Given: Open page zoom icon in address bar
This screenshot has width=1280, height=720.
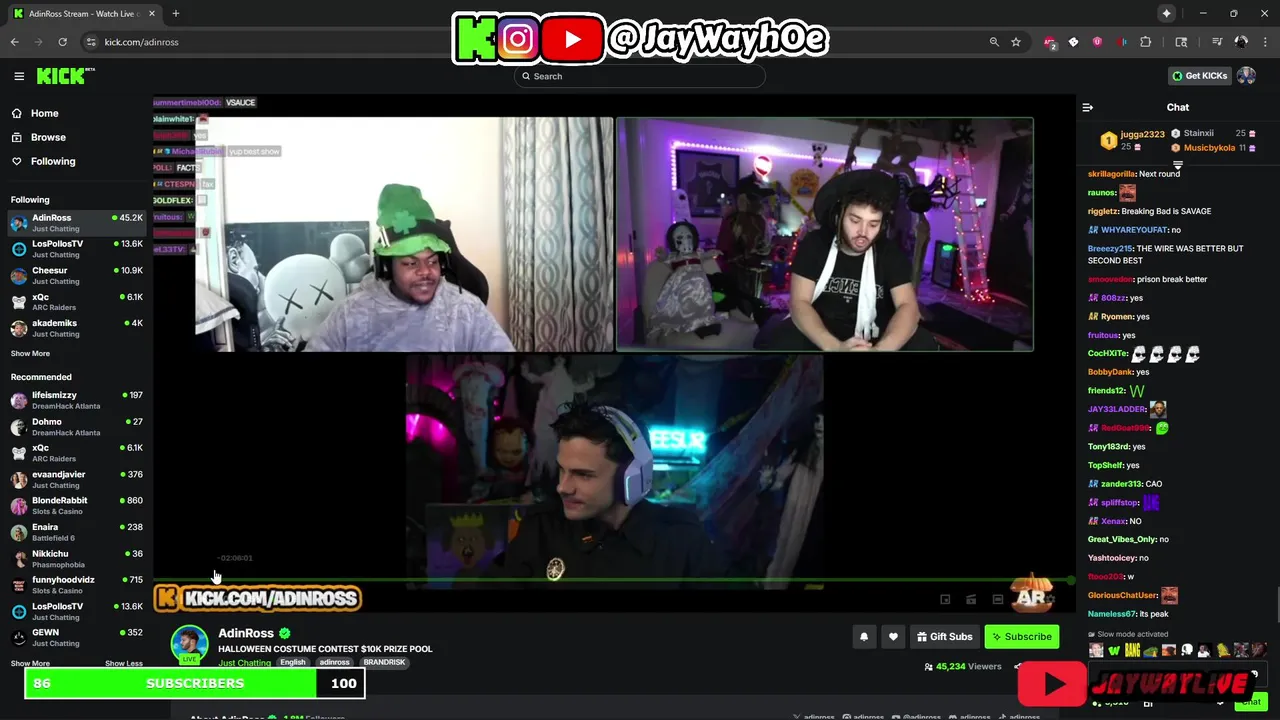Looking at the screenshot, I should point(994,42).
